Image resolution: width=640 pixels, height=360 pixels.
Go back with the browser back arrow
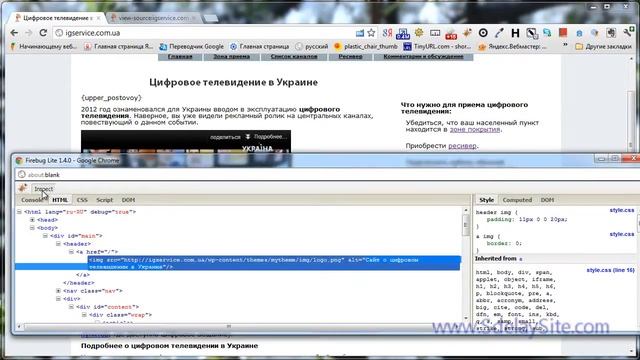coord(14,33)
